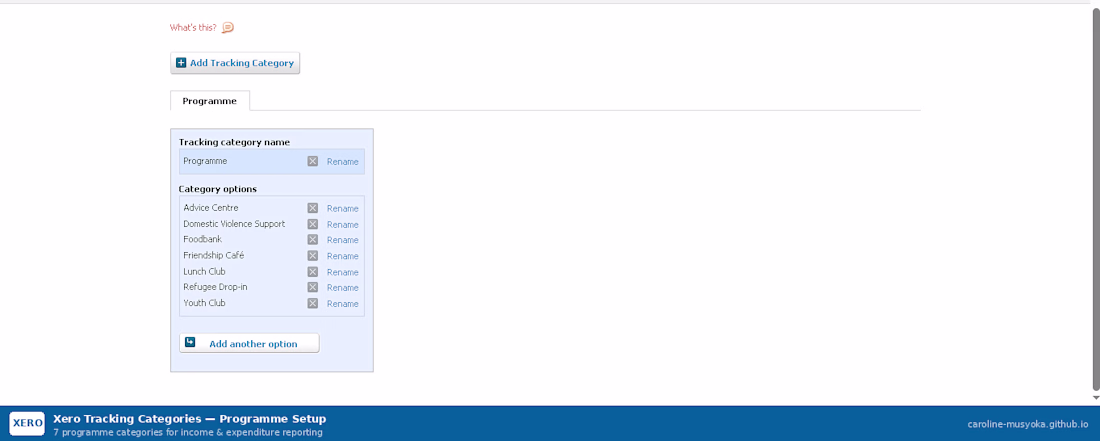Screen dimensions: 1100x441
Task: Rename the Friendship Café option
Action: 342,257
